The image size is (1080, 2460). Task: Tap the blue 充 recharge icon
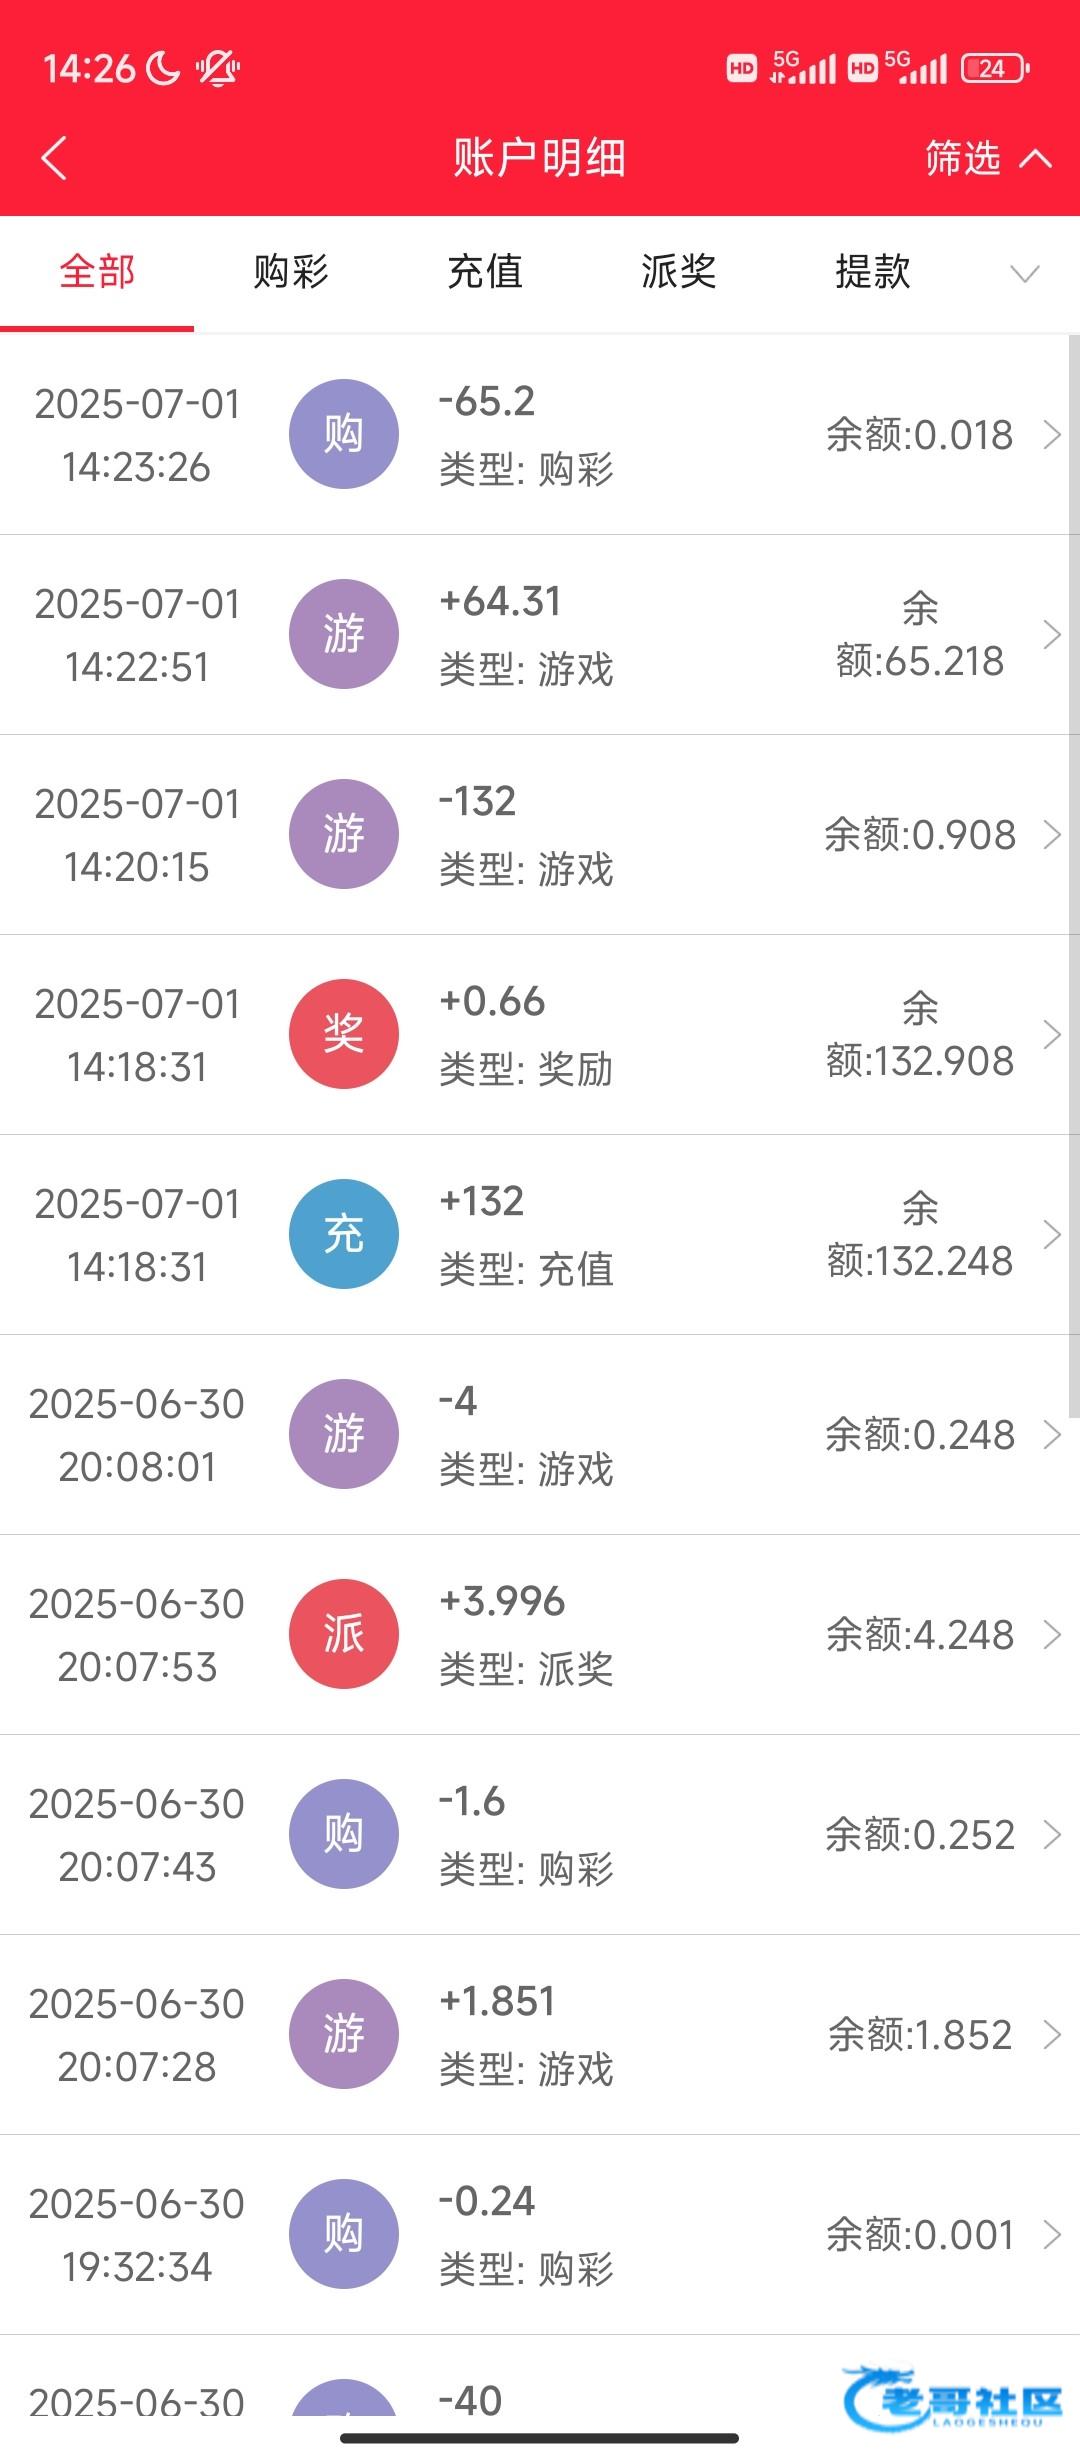coord(343,1234)
